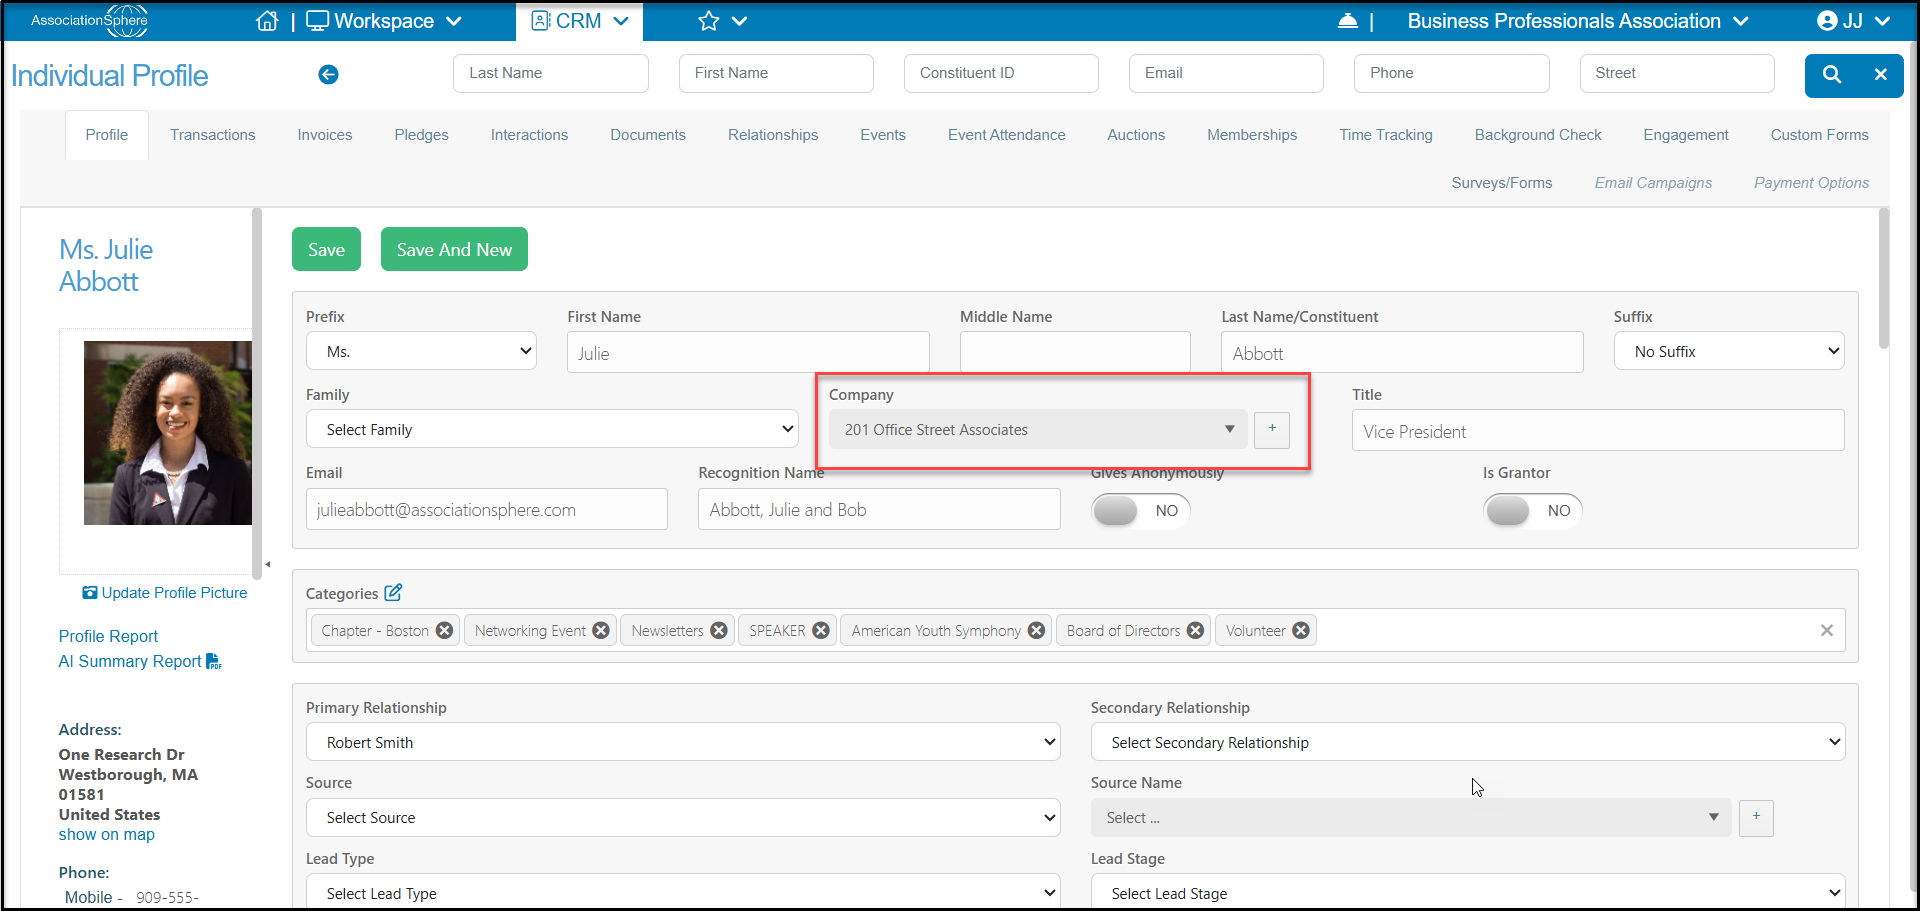Remove the American Youth Symphony tag
Viewport: 1920px width, 911px height.
tap(1036, 630)
